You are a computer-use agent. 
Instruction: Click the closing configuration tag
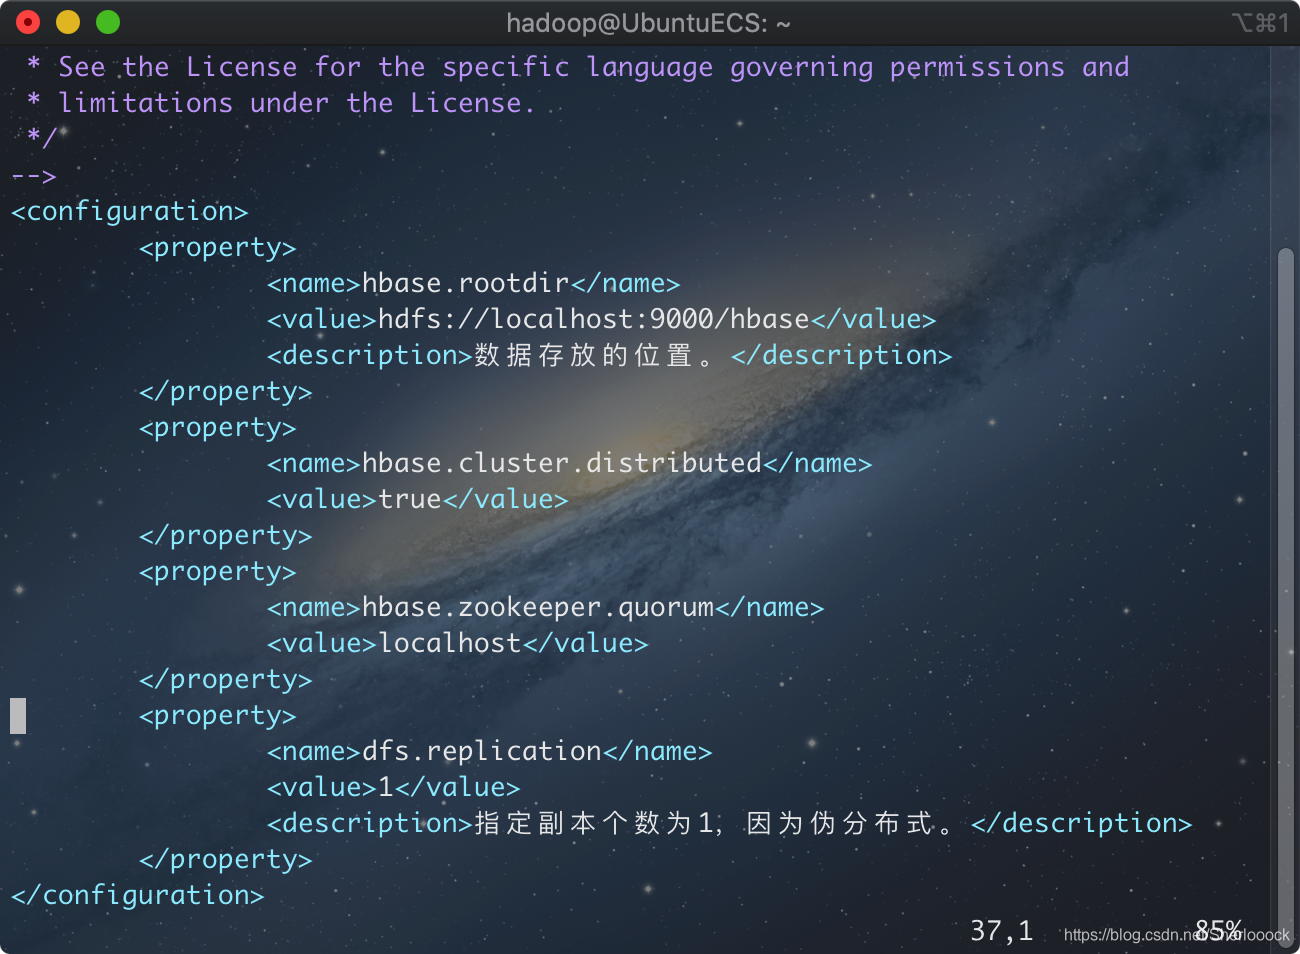(x=137, y=895)
